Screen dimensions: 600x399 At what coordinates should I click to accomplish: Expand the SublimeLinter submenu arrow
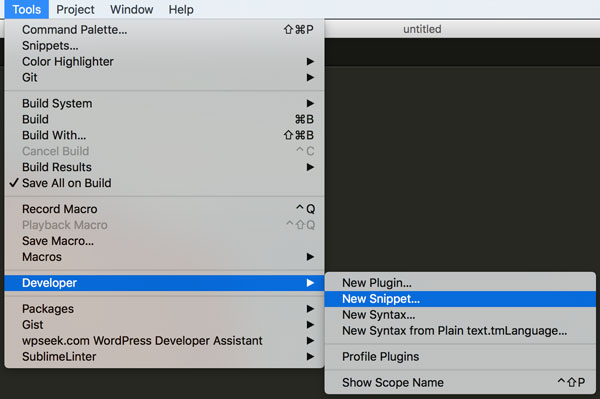tap(310, 357)
